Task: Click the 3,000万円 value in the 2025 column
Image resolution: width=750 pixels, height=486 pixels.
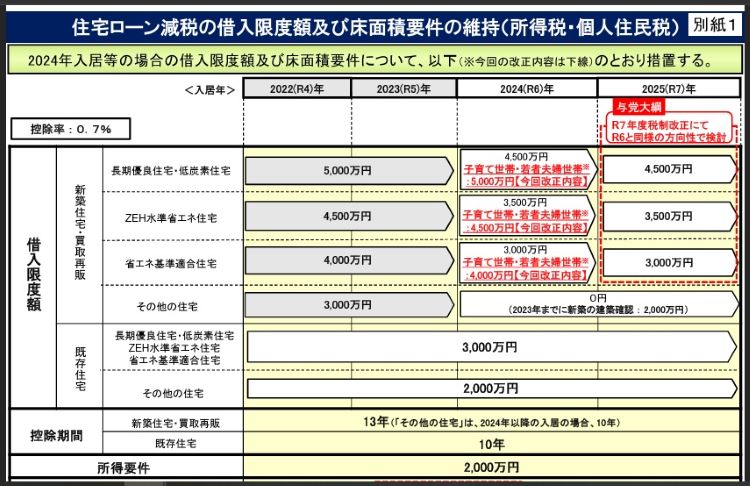Action: pos(669,263)
